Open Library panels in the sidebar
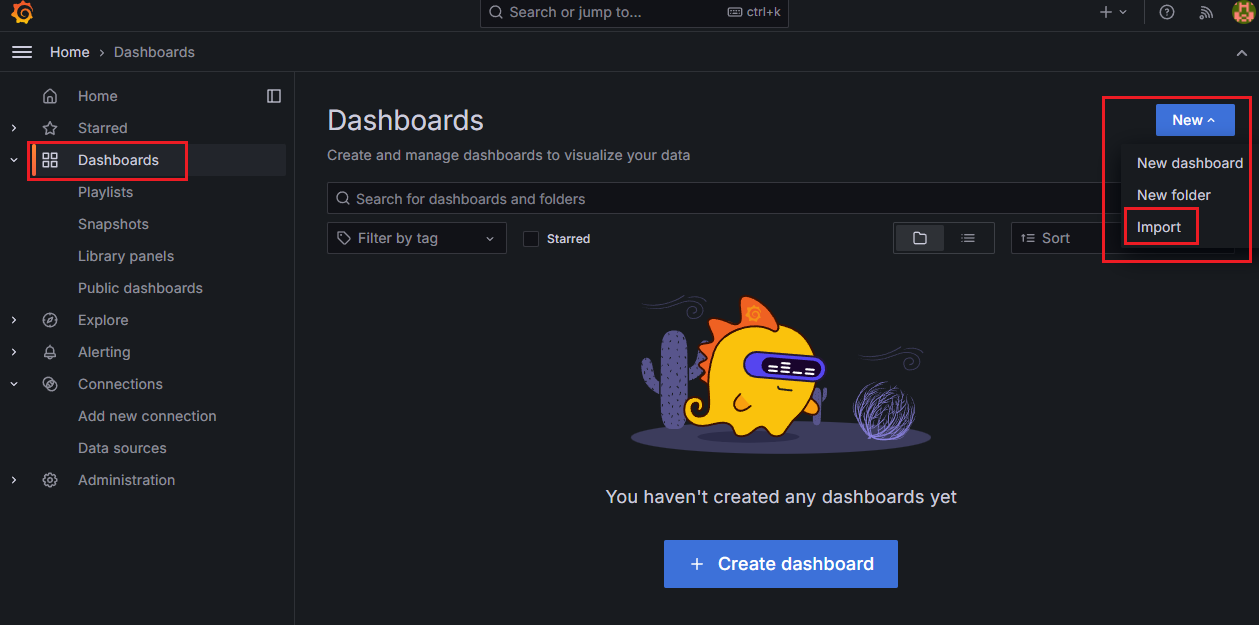This screenshot has height=625, width=1259. point(126,256)
